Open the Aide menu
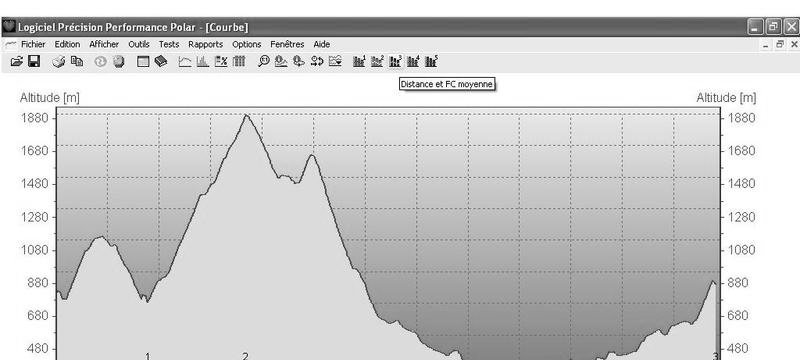This screenshot has height=360, width=800. pyautogui.click(x=321, y=44)
